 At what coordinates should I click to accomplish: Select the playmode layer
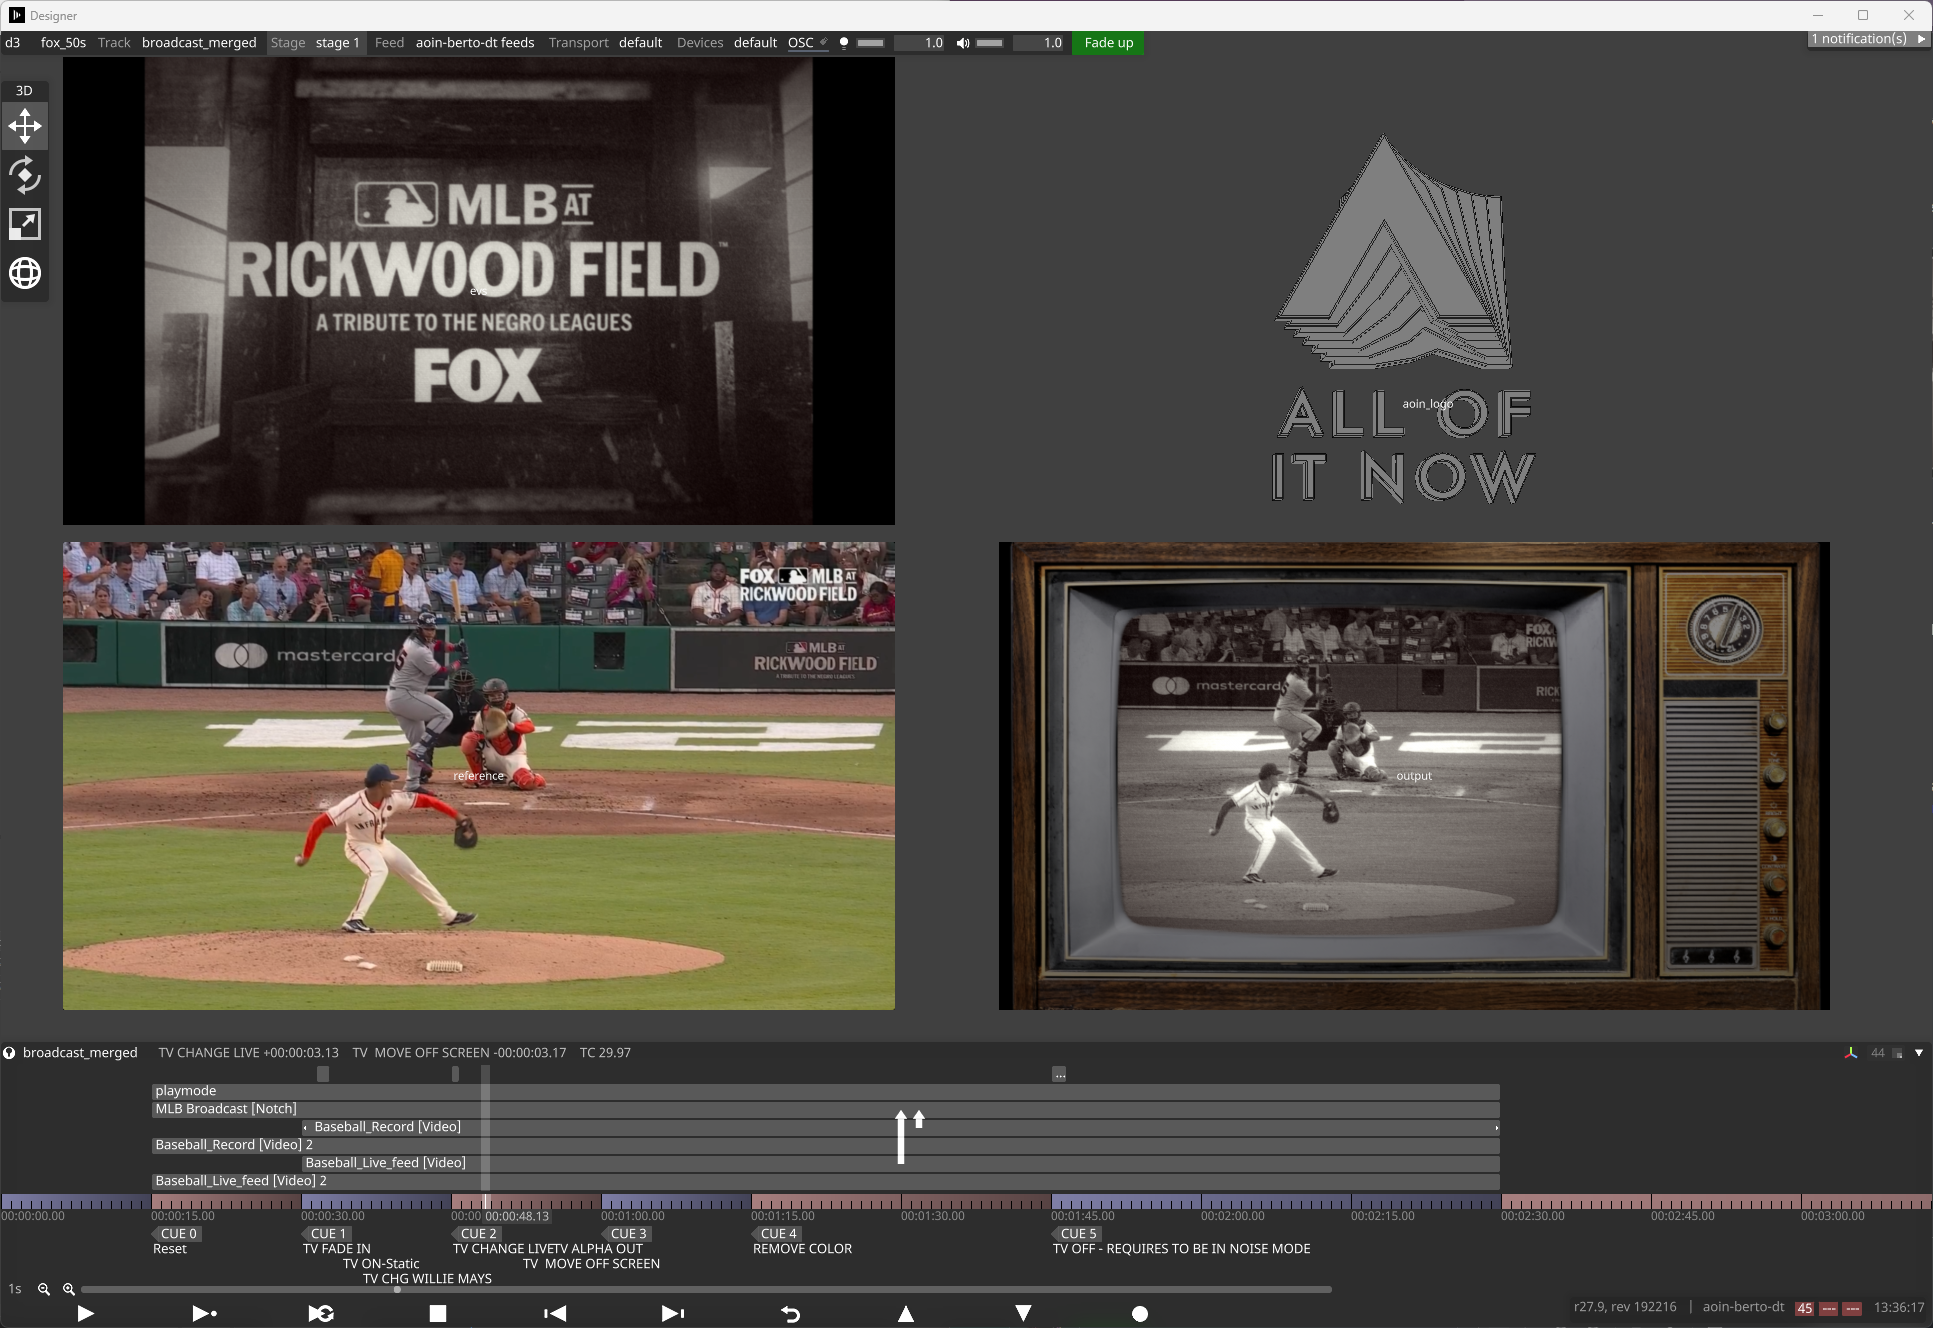(x=825, y=1091)
